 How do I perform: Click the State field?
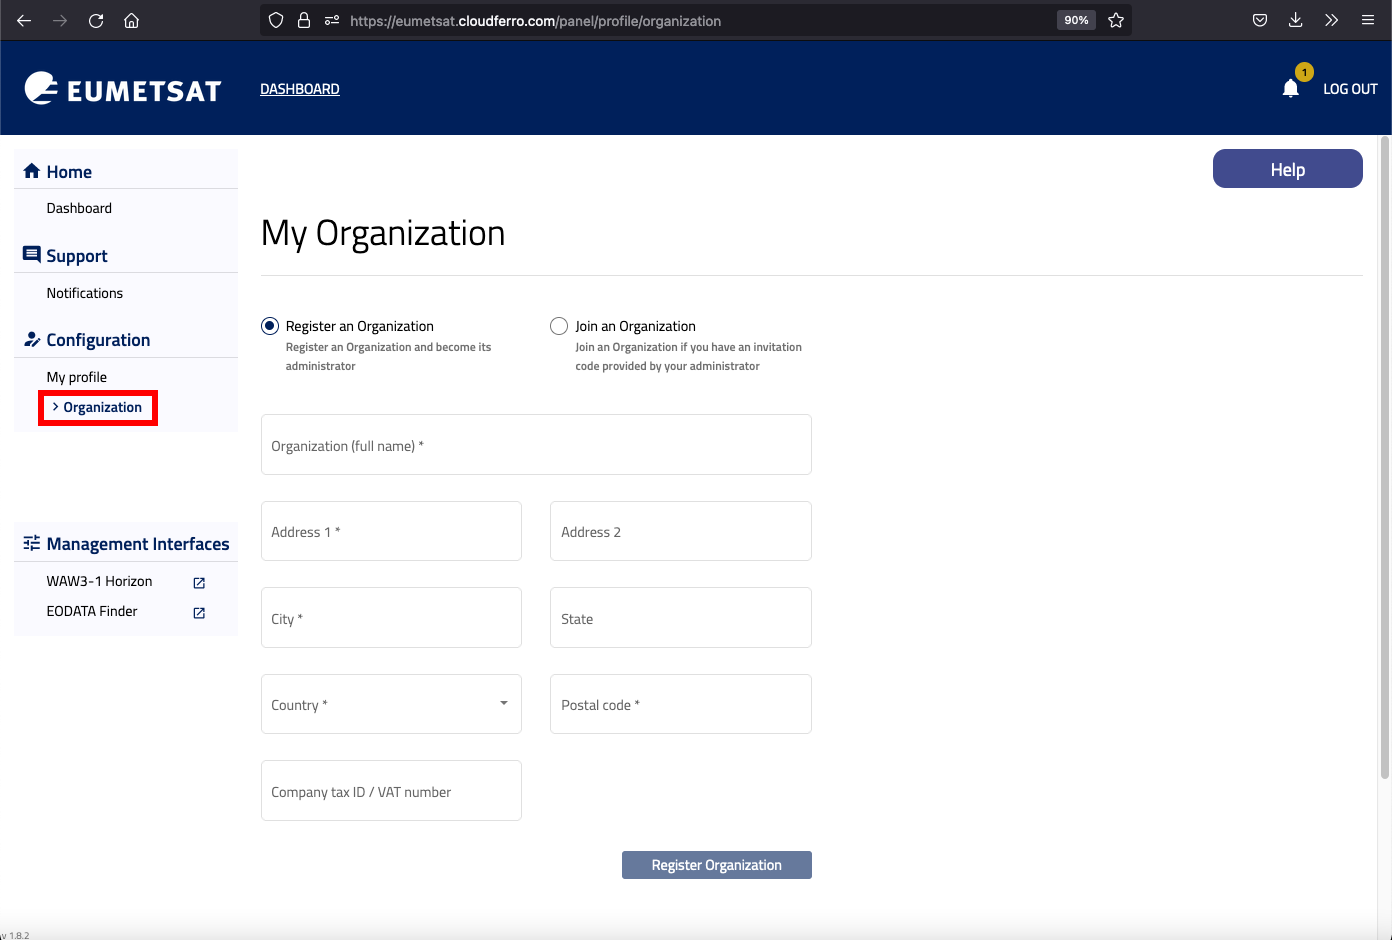coord(681,618)
